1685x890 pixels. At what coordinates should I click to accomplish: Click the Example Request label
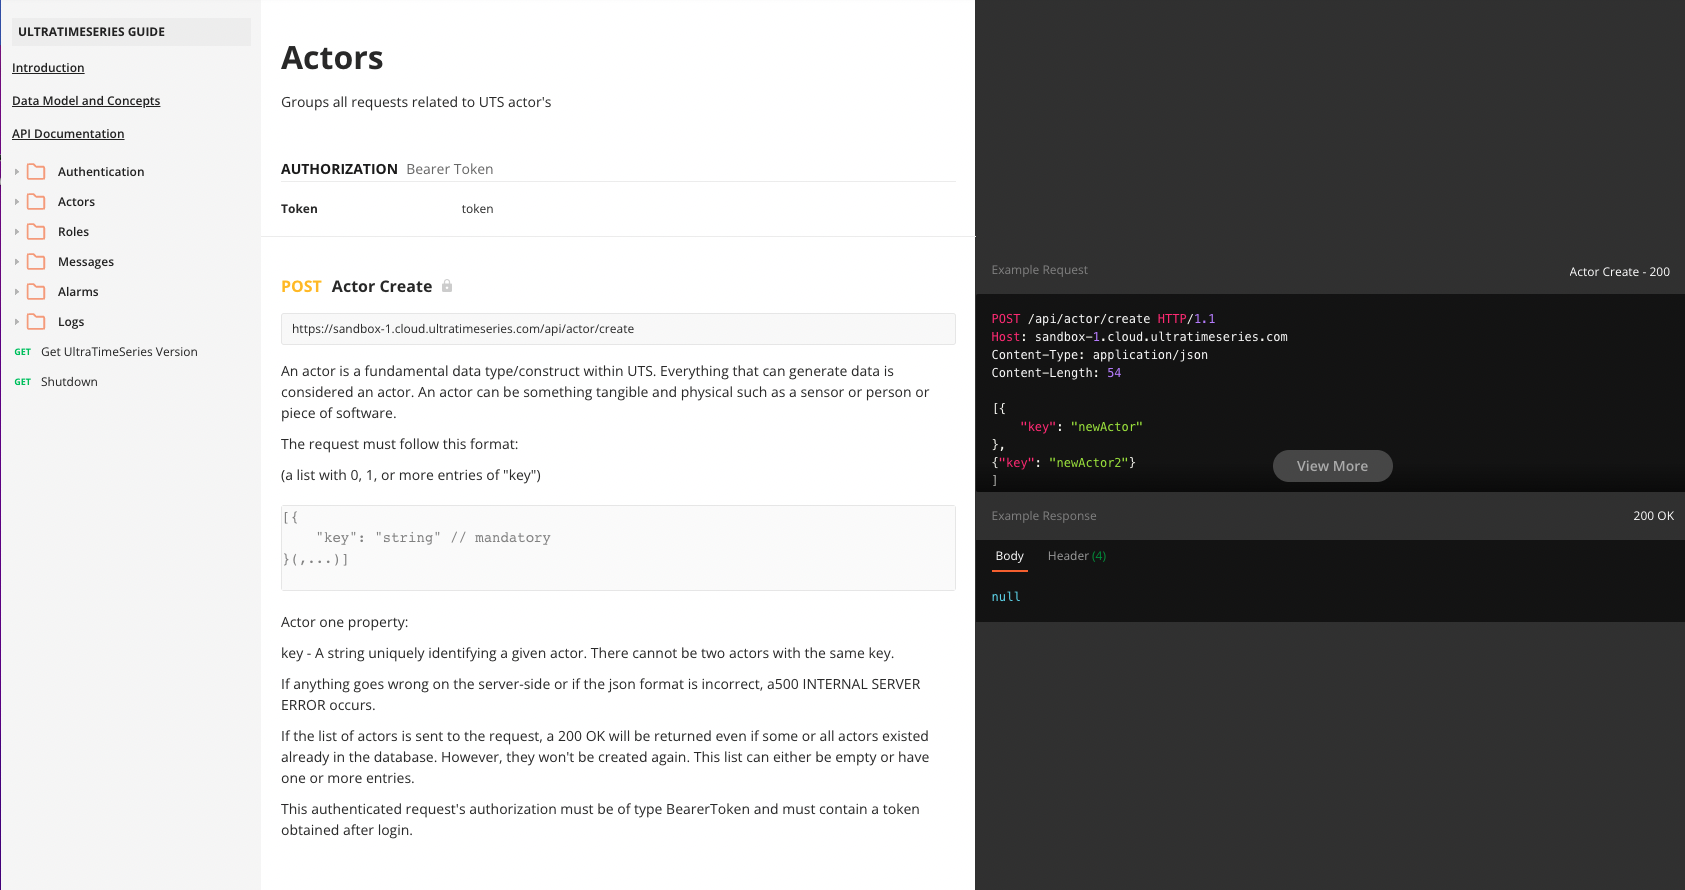(x=1039, y=270)
